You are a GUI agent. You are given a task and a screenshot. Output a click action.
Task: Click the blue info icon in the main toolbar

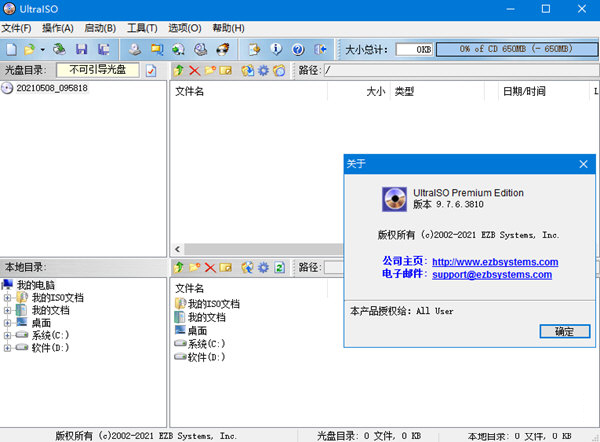[276, 48]
